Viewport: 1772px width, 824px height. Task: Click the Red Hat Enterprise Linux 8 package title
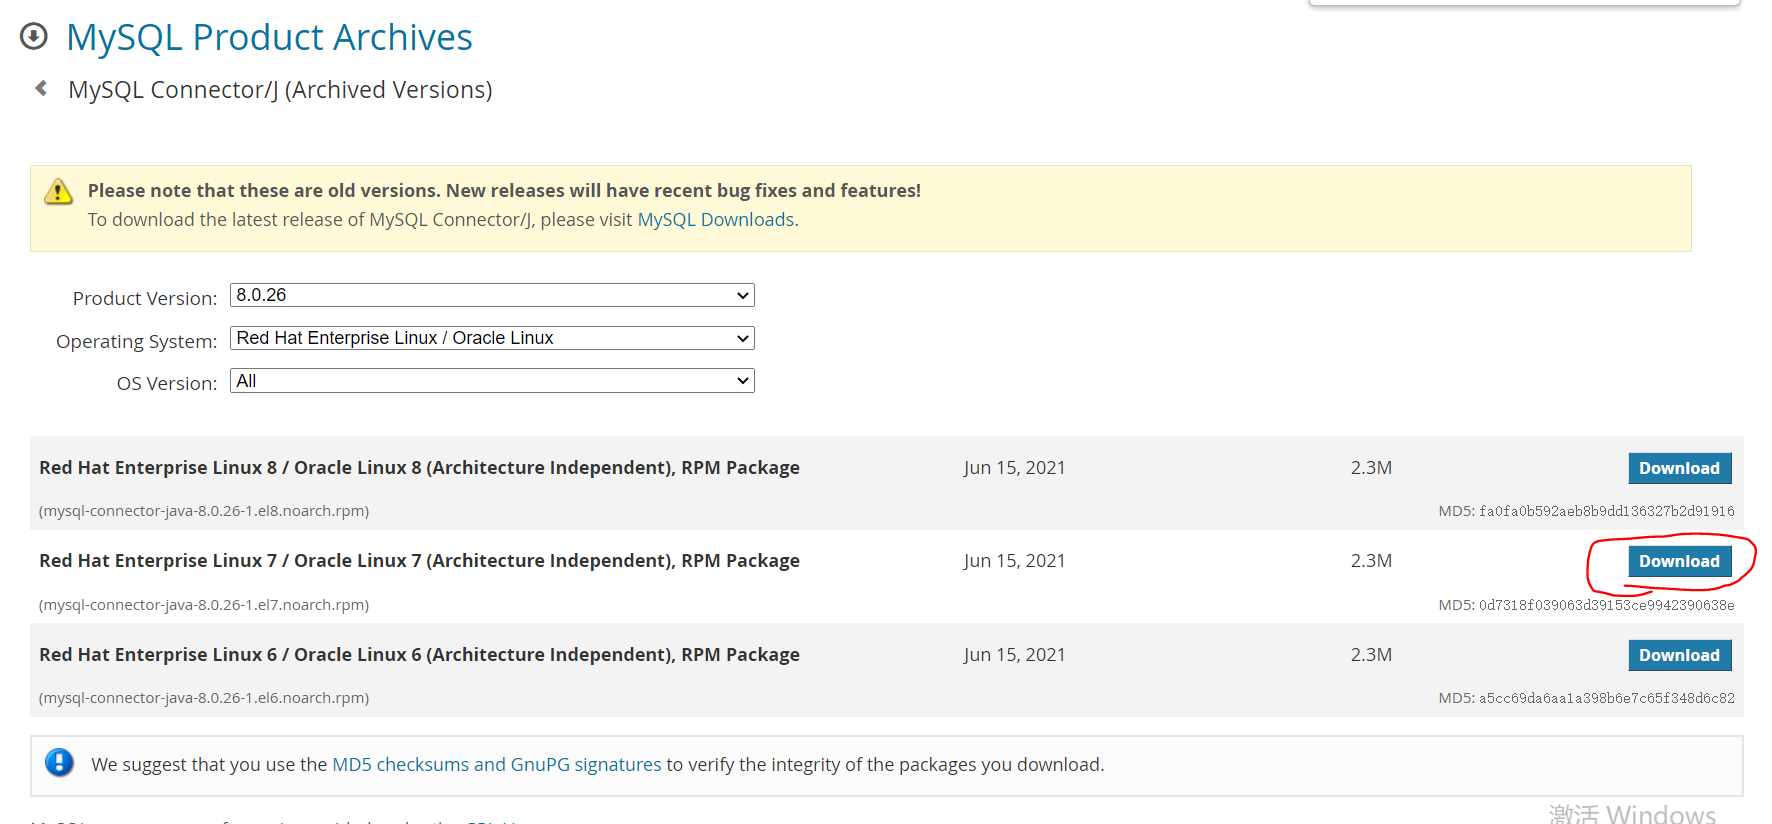click(419, 467)
